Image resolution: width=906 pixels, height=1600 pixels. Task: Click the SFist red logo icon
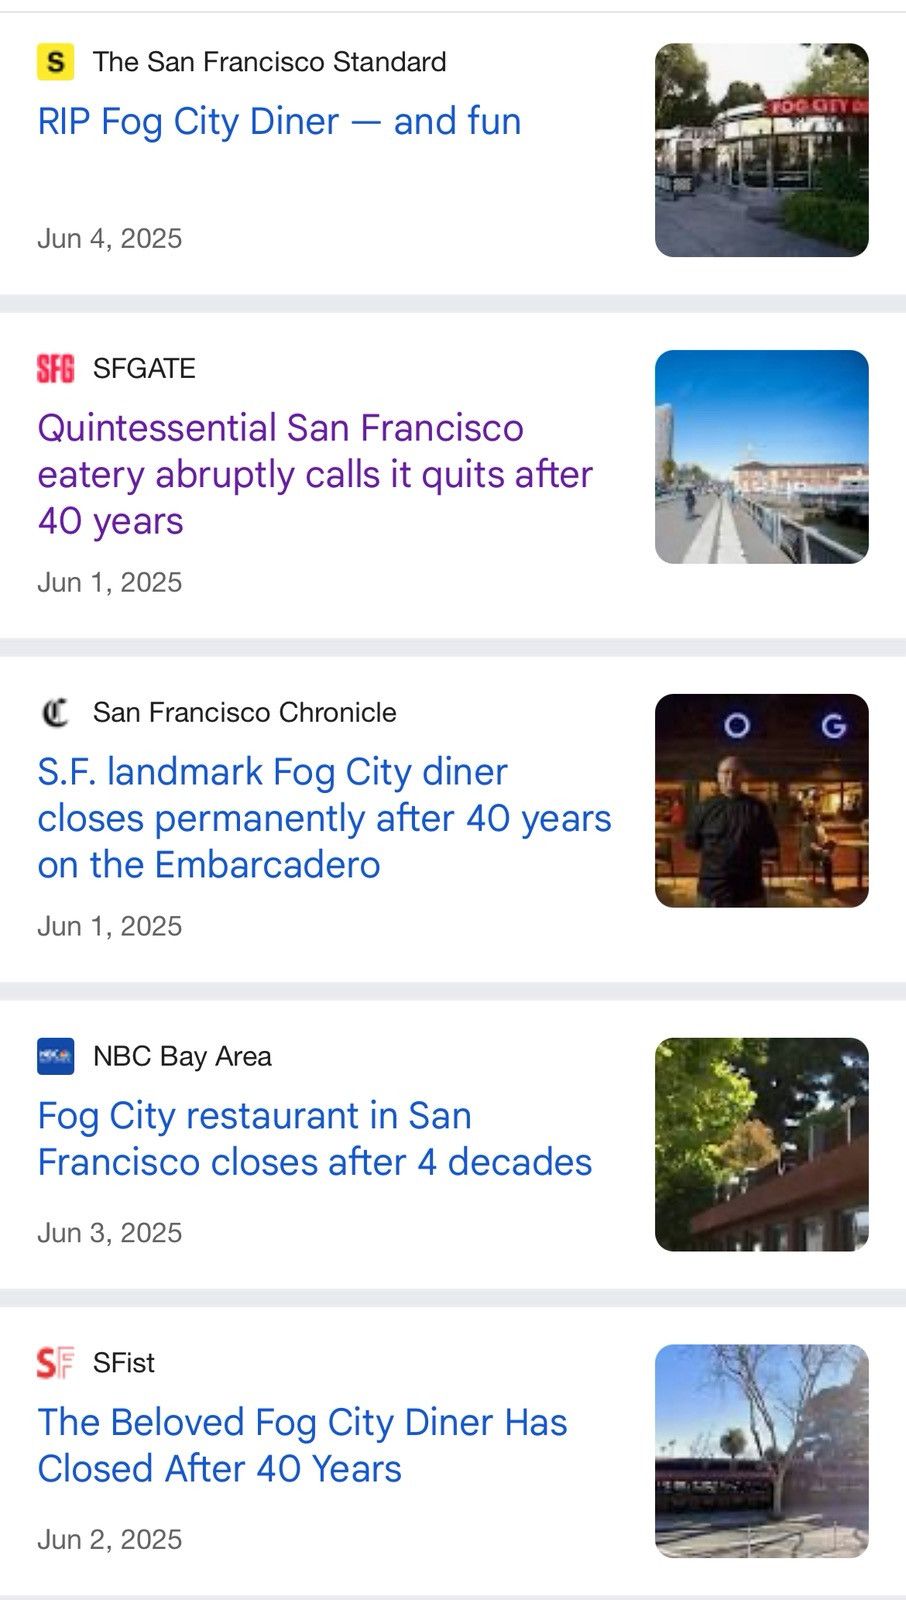55,1362
